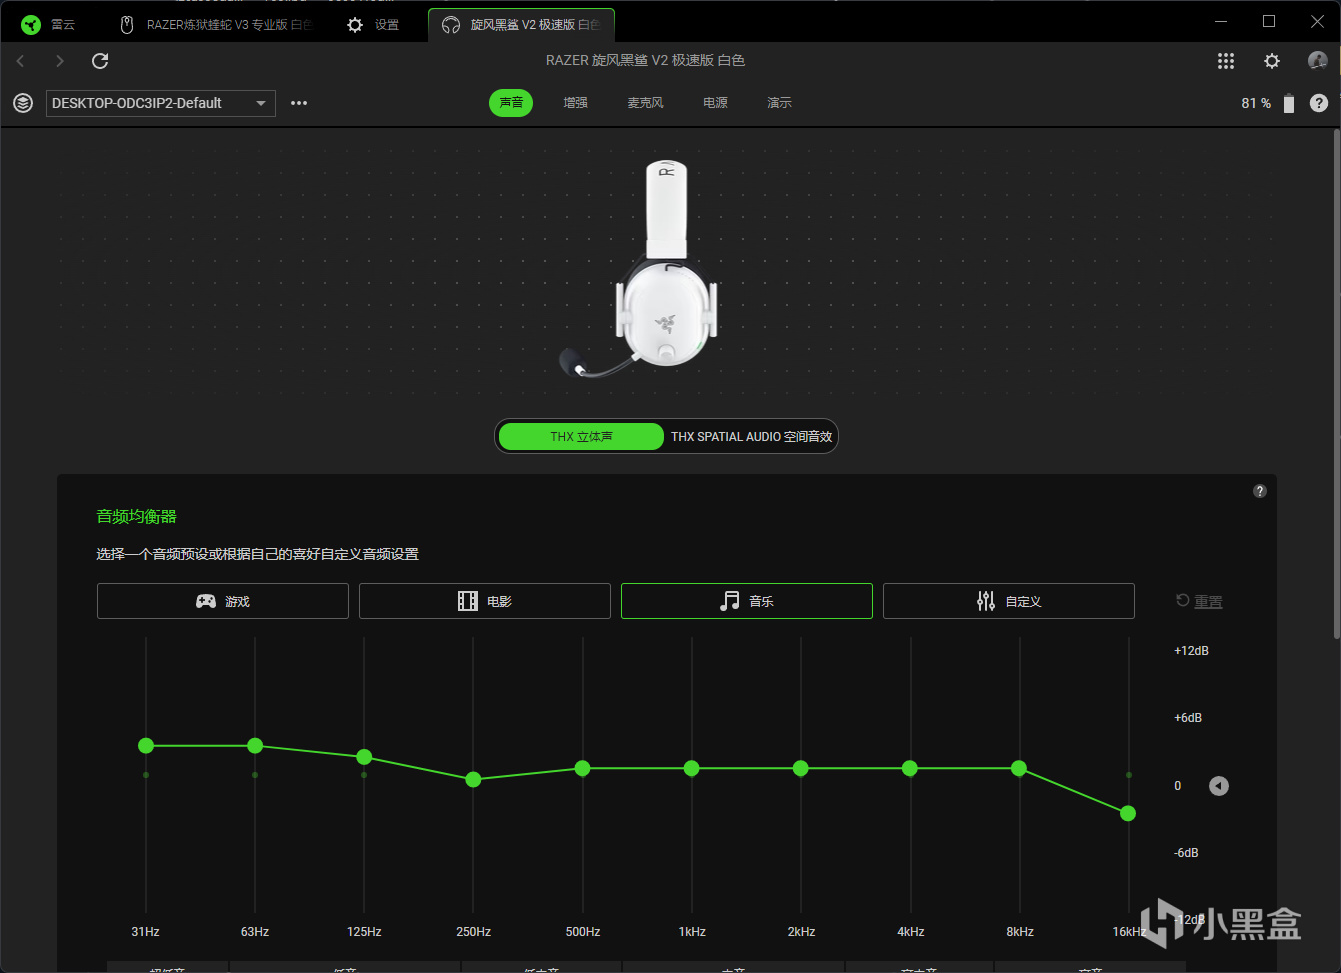The image size is (1341, 973).
Task: Open the modules grid icon
Action: tap(1226, 61)
